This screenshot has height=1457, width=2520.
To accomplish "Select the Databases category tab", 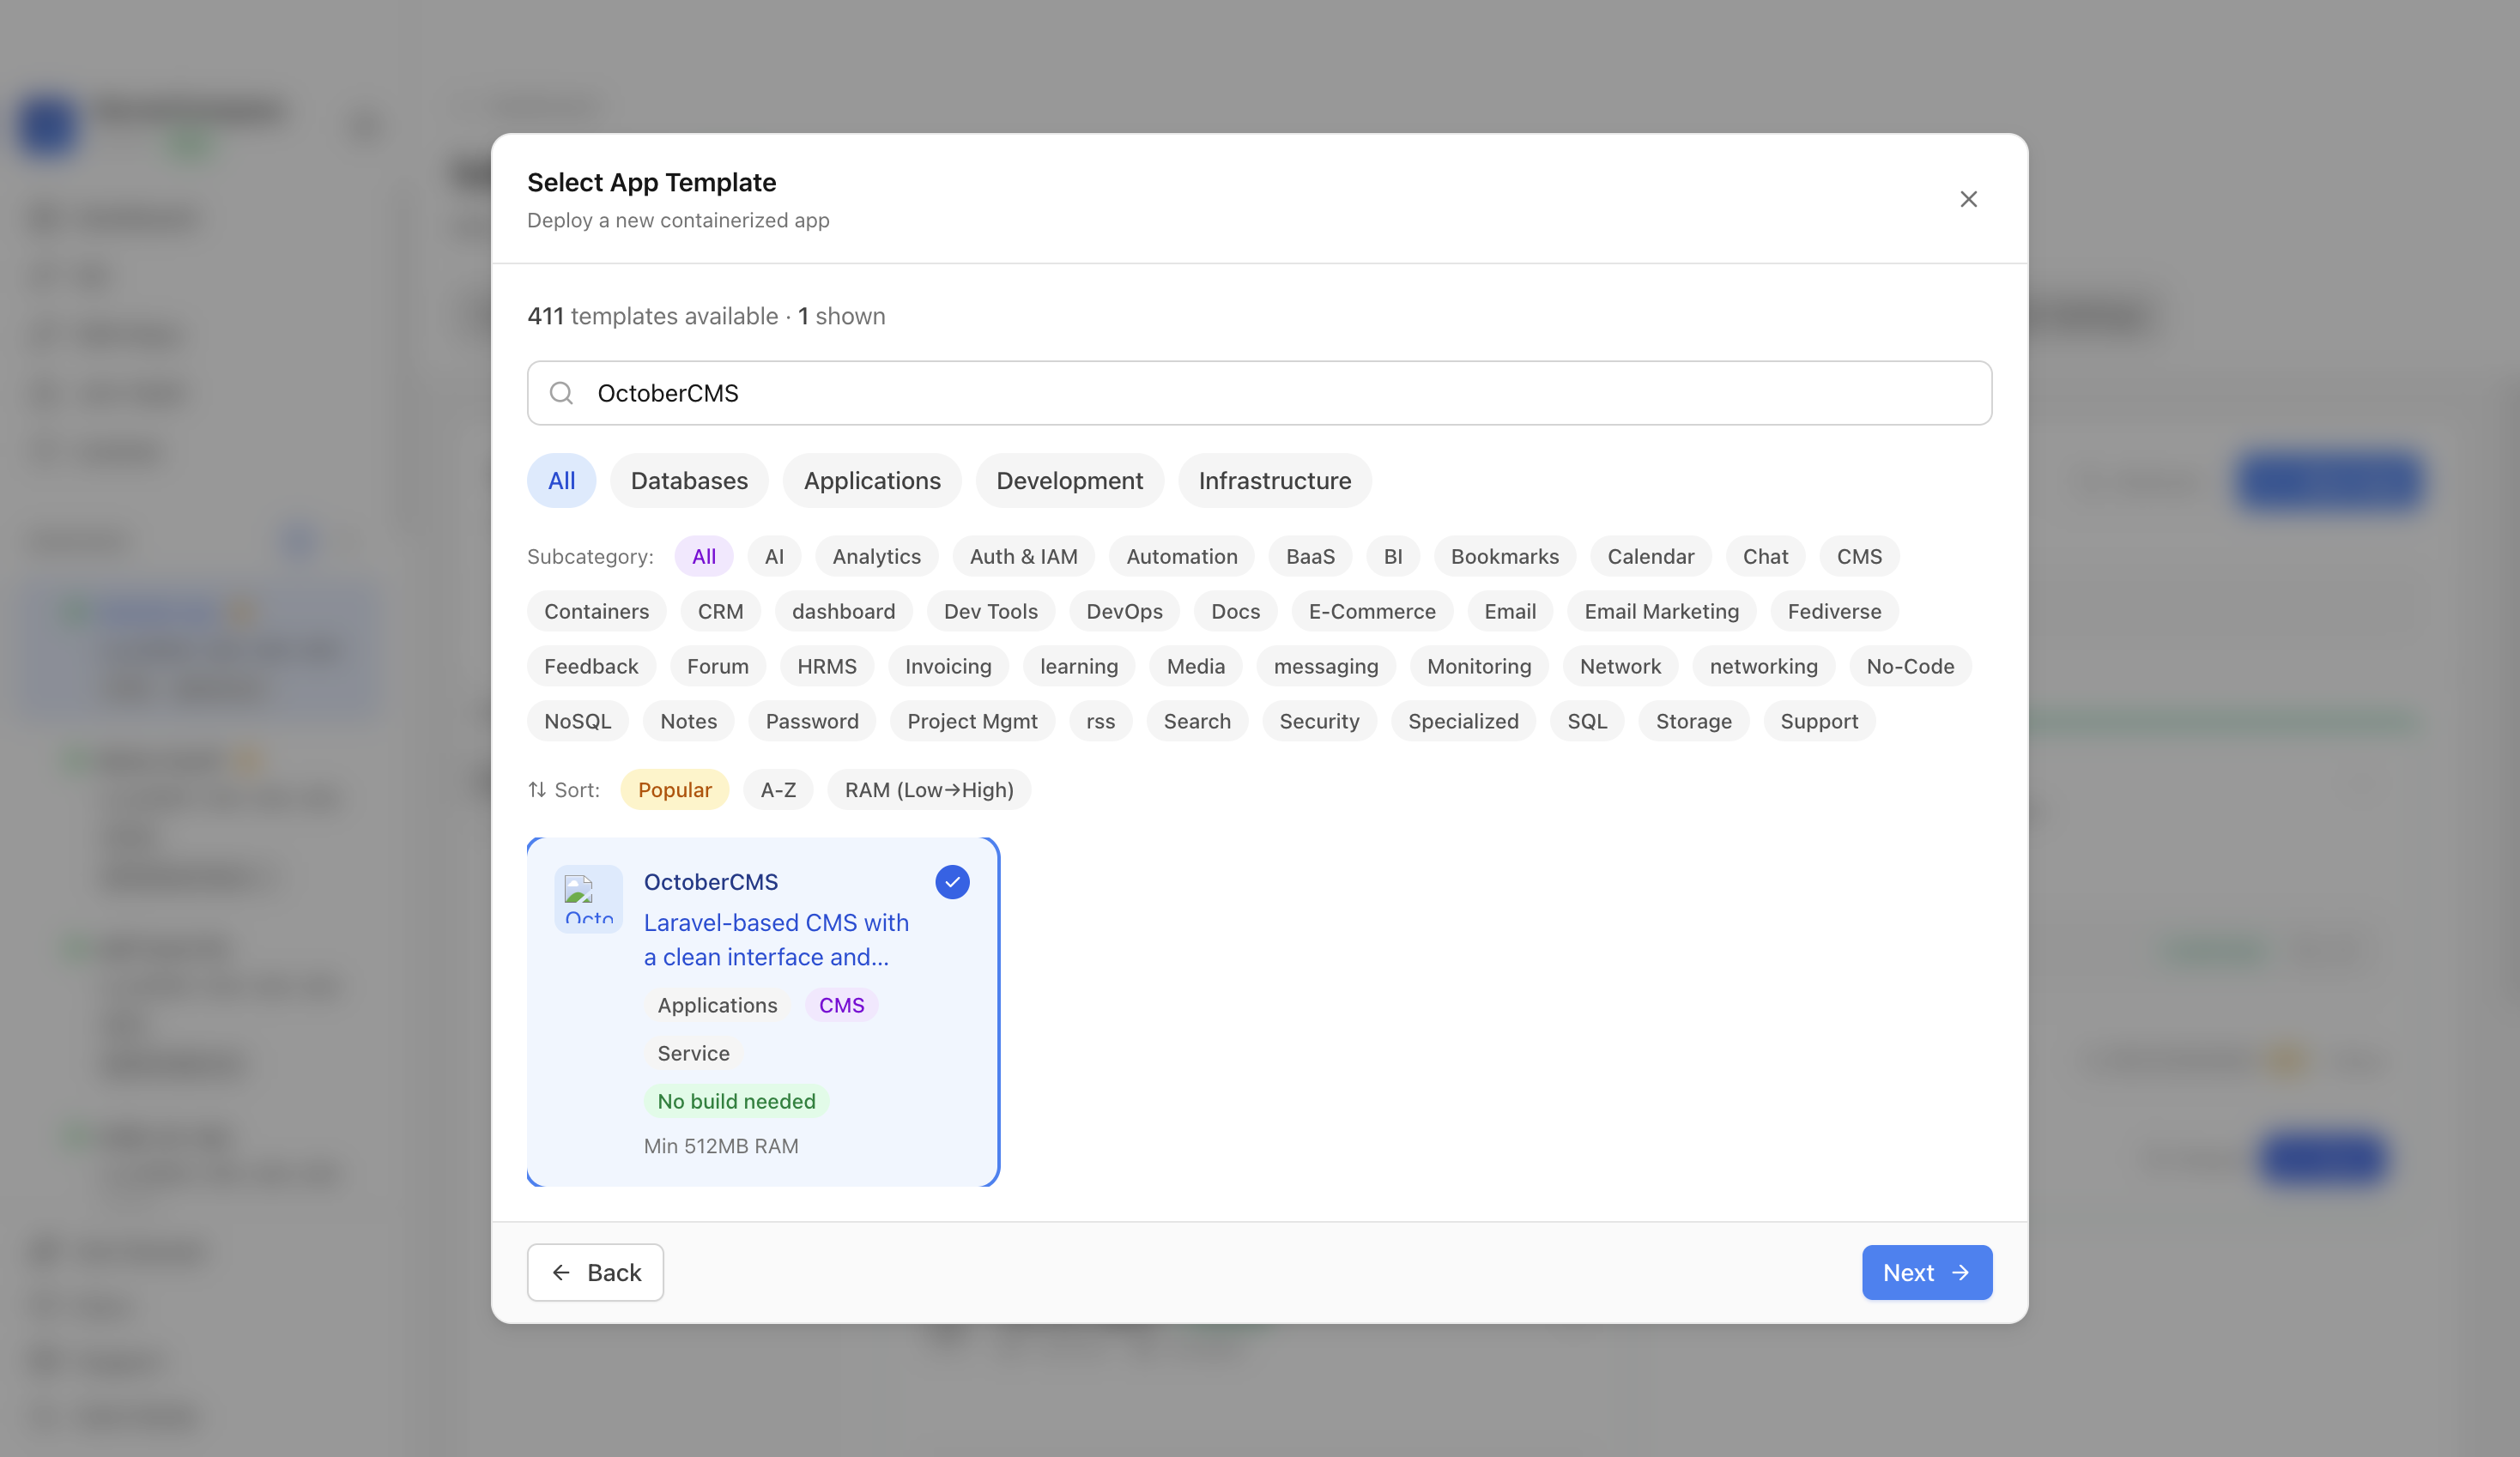I will click(689, 481).
